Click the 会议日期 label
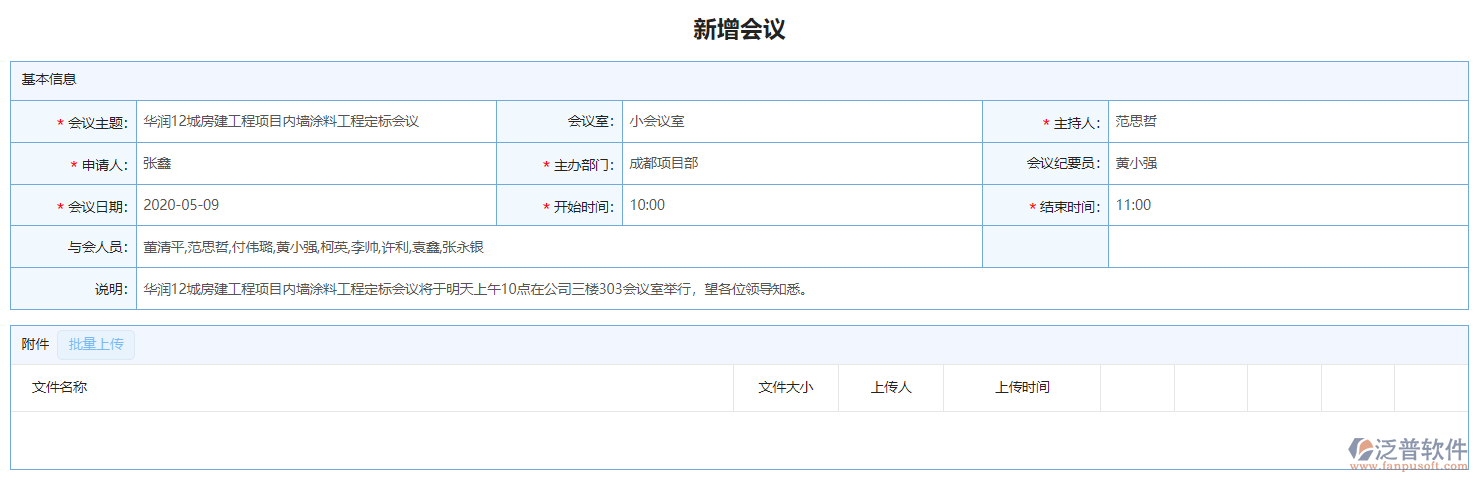Screen dimensions: 1478x482 97,207
